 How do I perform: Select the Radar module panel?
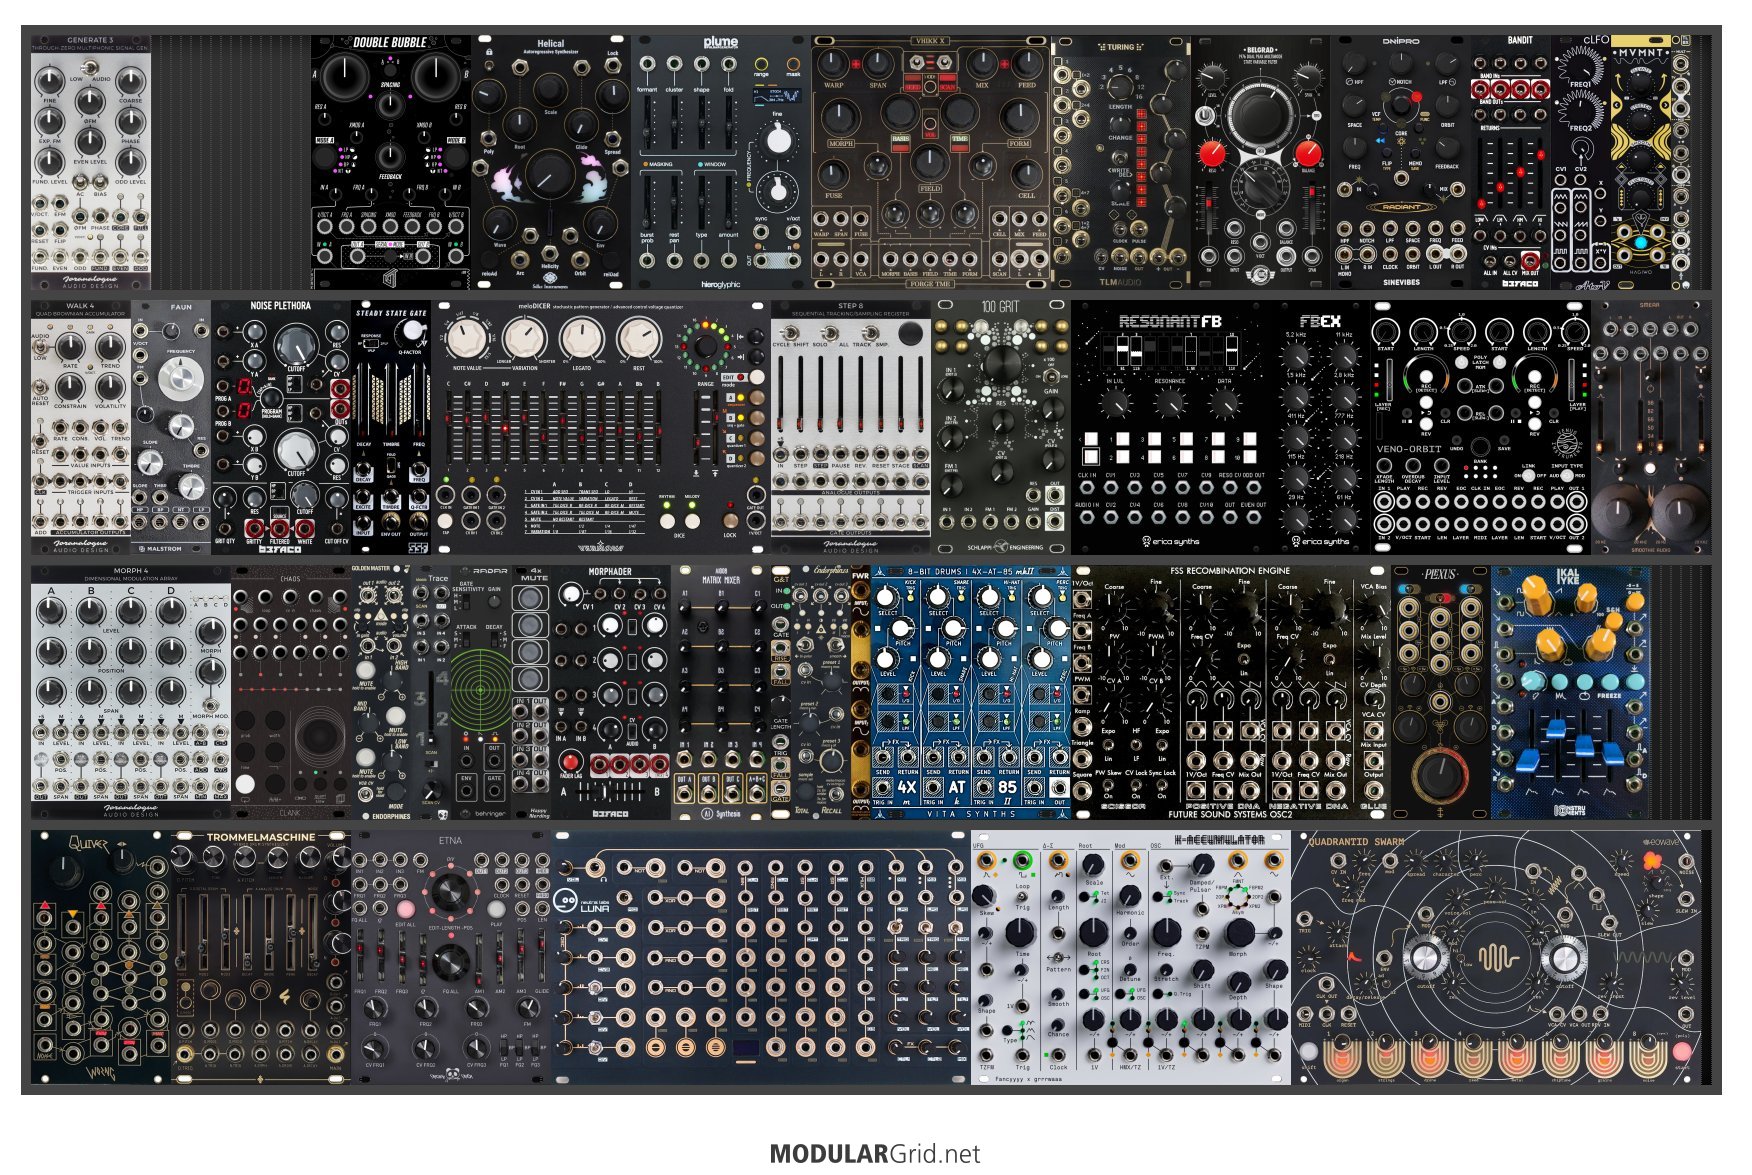481,692
